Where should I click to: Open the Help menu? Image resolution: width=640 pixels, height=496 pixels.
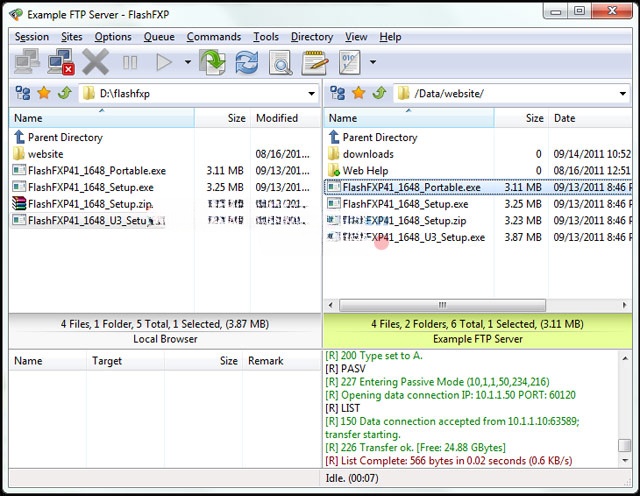pyautogui.click(x=390, y=37)
